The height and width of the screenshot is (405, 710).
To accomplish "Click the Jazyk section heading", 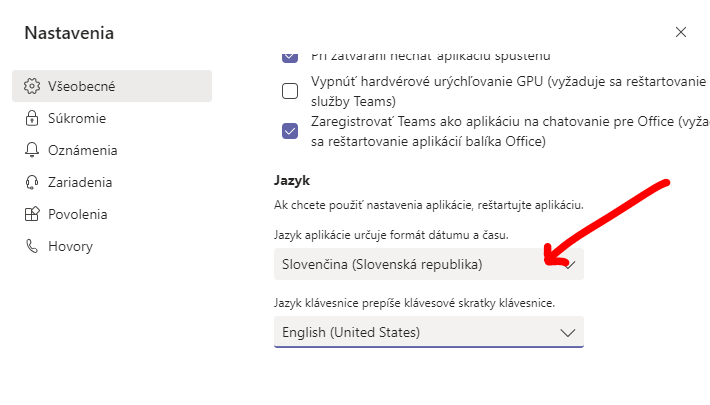I will point(292,181).
